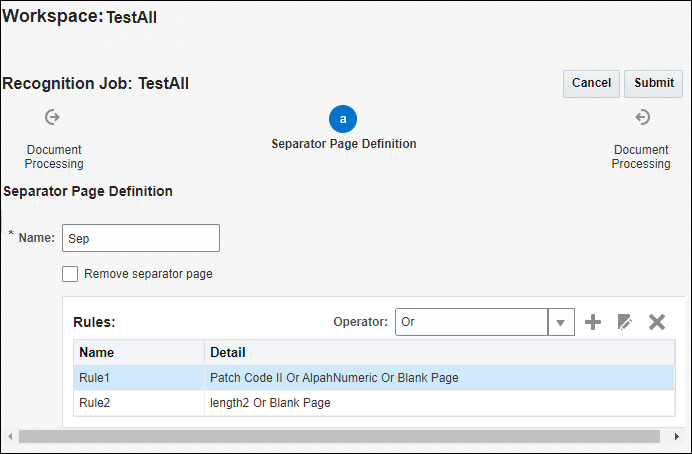Click the Separator Page Definition step label
The height and width of the screenshot is (454, 692).
[x=344, y=144]
